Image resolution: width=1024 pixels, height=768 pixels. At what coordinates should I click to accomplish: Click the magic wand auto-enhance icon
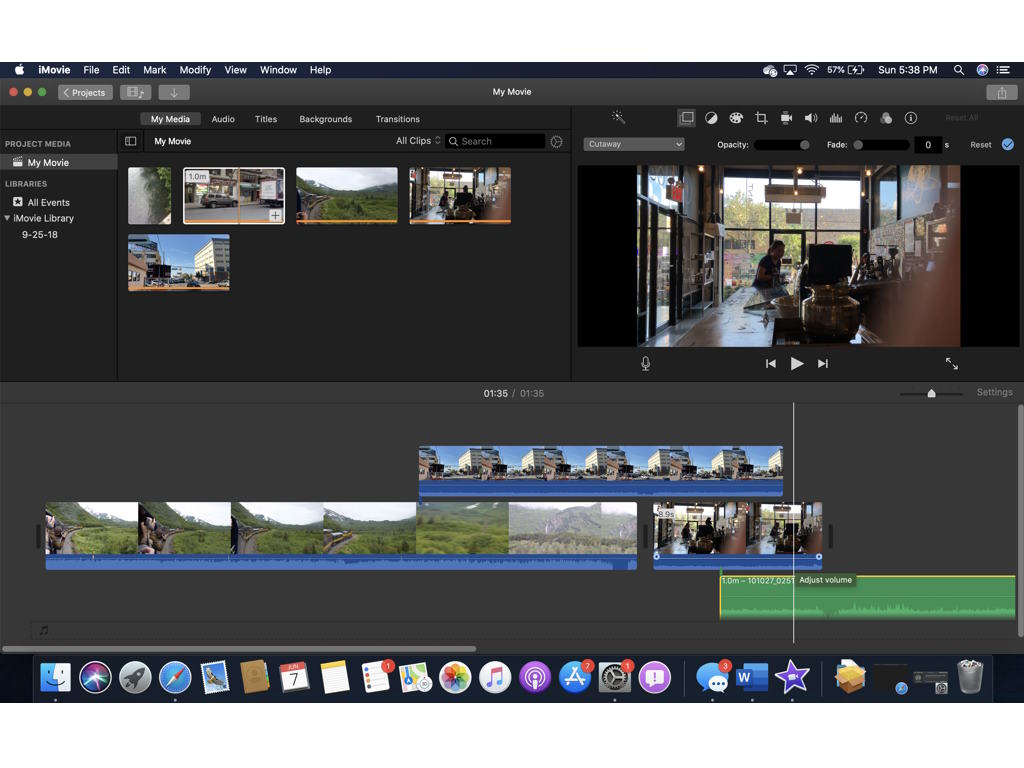[x=618, y=118]
